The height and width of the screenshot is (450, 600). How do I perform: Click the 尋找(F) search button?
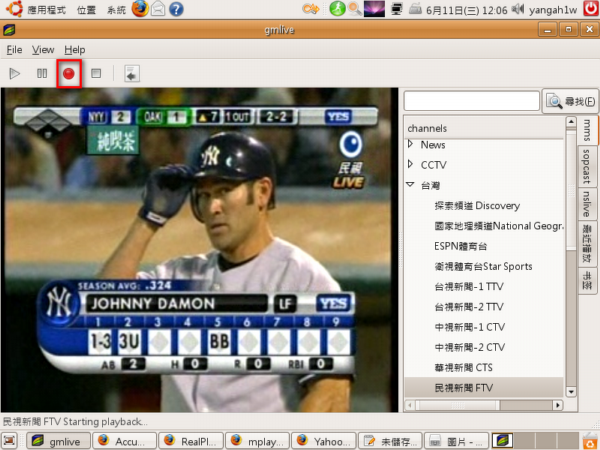click(x=570, y=101)
